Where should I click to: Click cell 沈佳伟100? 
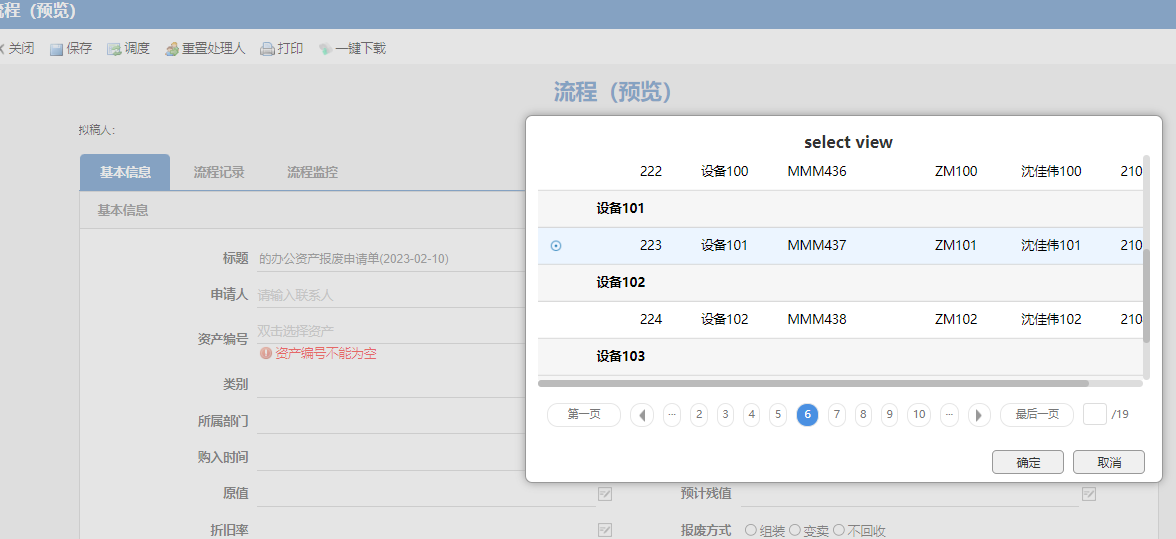1051,172
